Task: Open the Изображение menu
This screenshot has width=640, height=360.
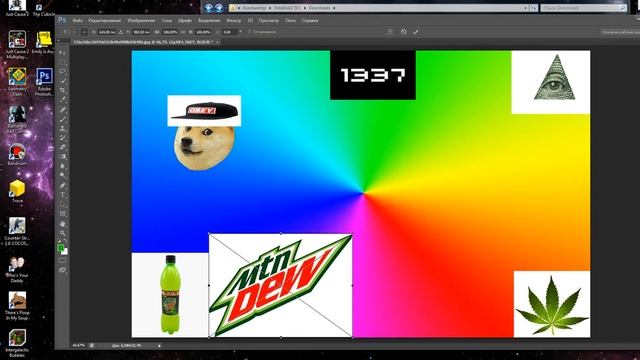Action: pyautogui.click(x=141, y=20)
